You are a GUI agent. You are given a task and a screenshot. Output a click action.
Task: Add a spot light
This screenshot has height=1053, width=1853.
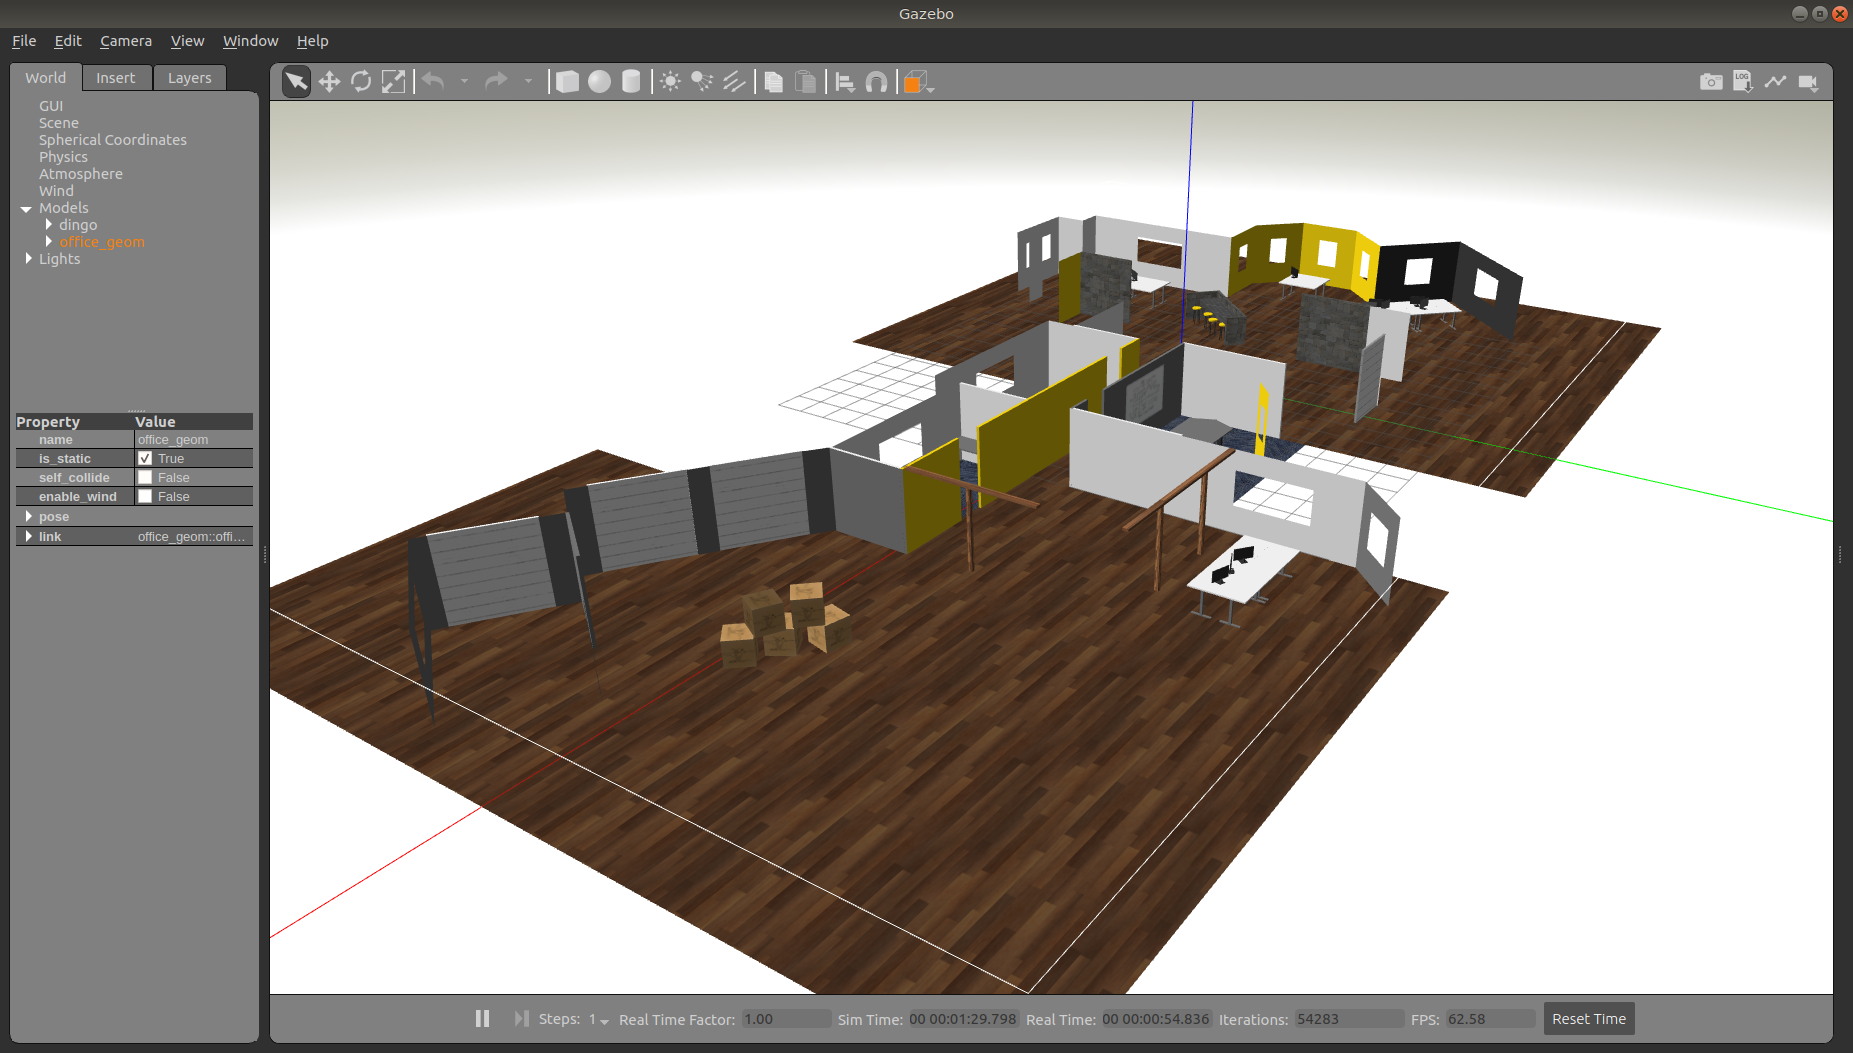702,82
